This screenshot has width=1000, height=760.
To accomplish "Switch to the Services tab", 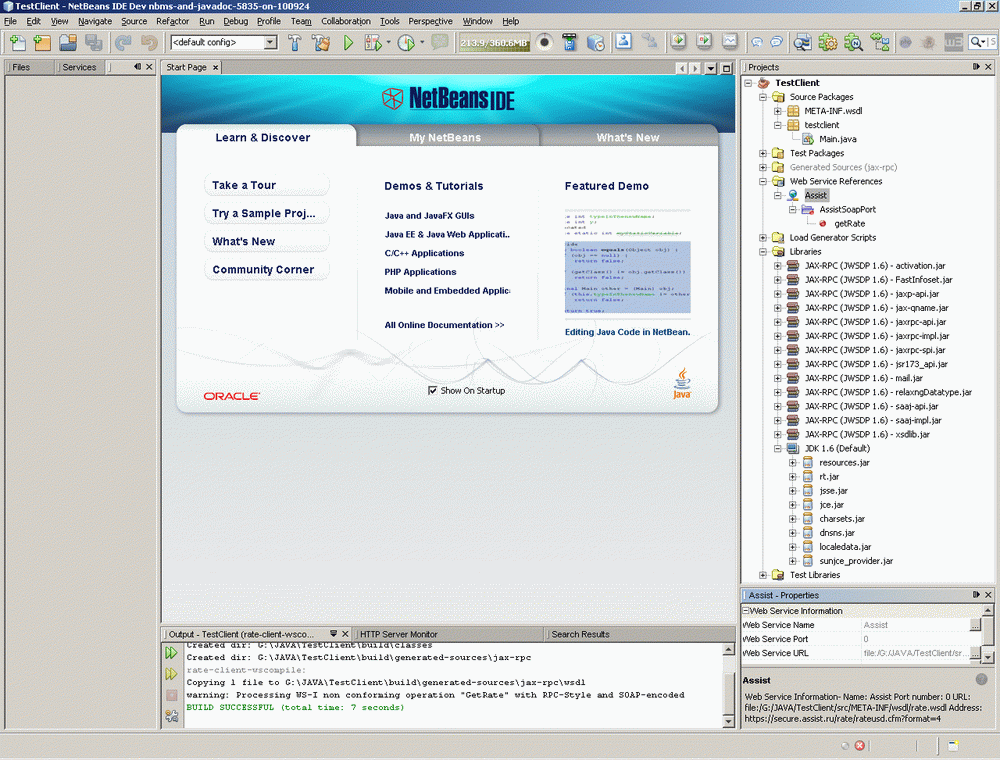I will (x=79, y=67).
